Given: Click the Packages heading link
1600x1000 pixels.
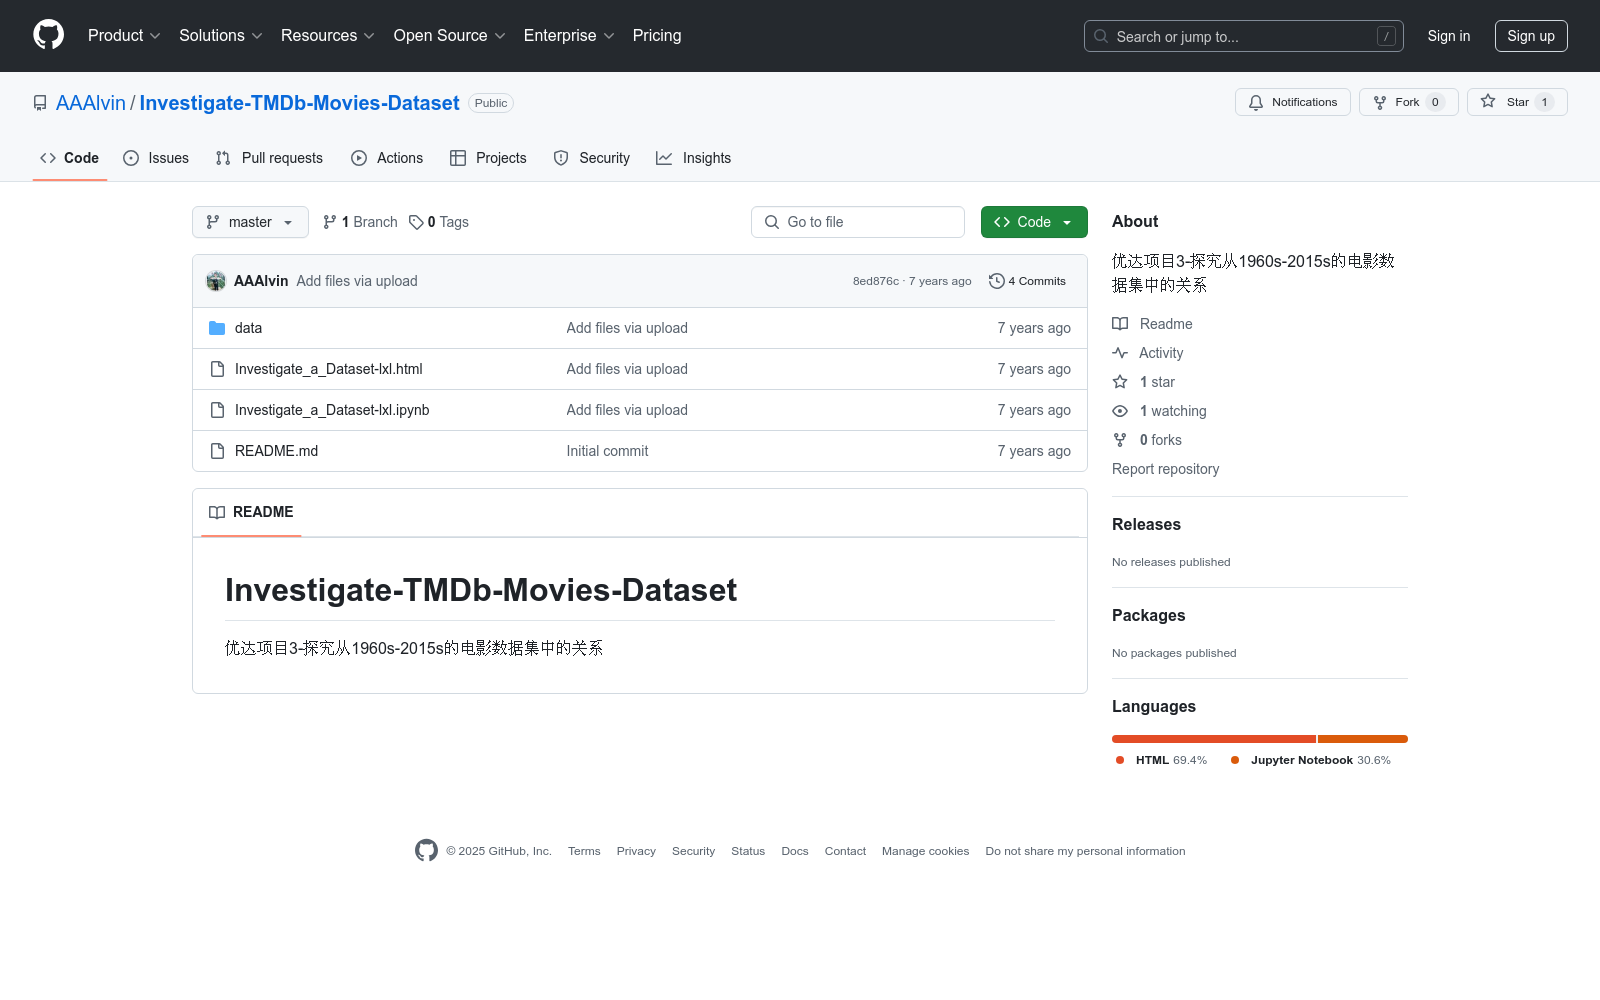Looking at the screenshot, I should pos(1148,615).
